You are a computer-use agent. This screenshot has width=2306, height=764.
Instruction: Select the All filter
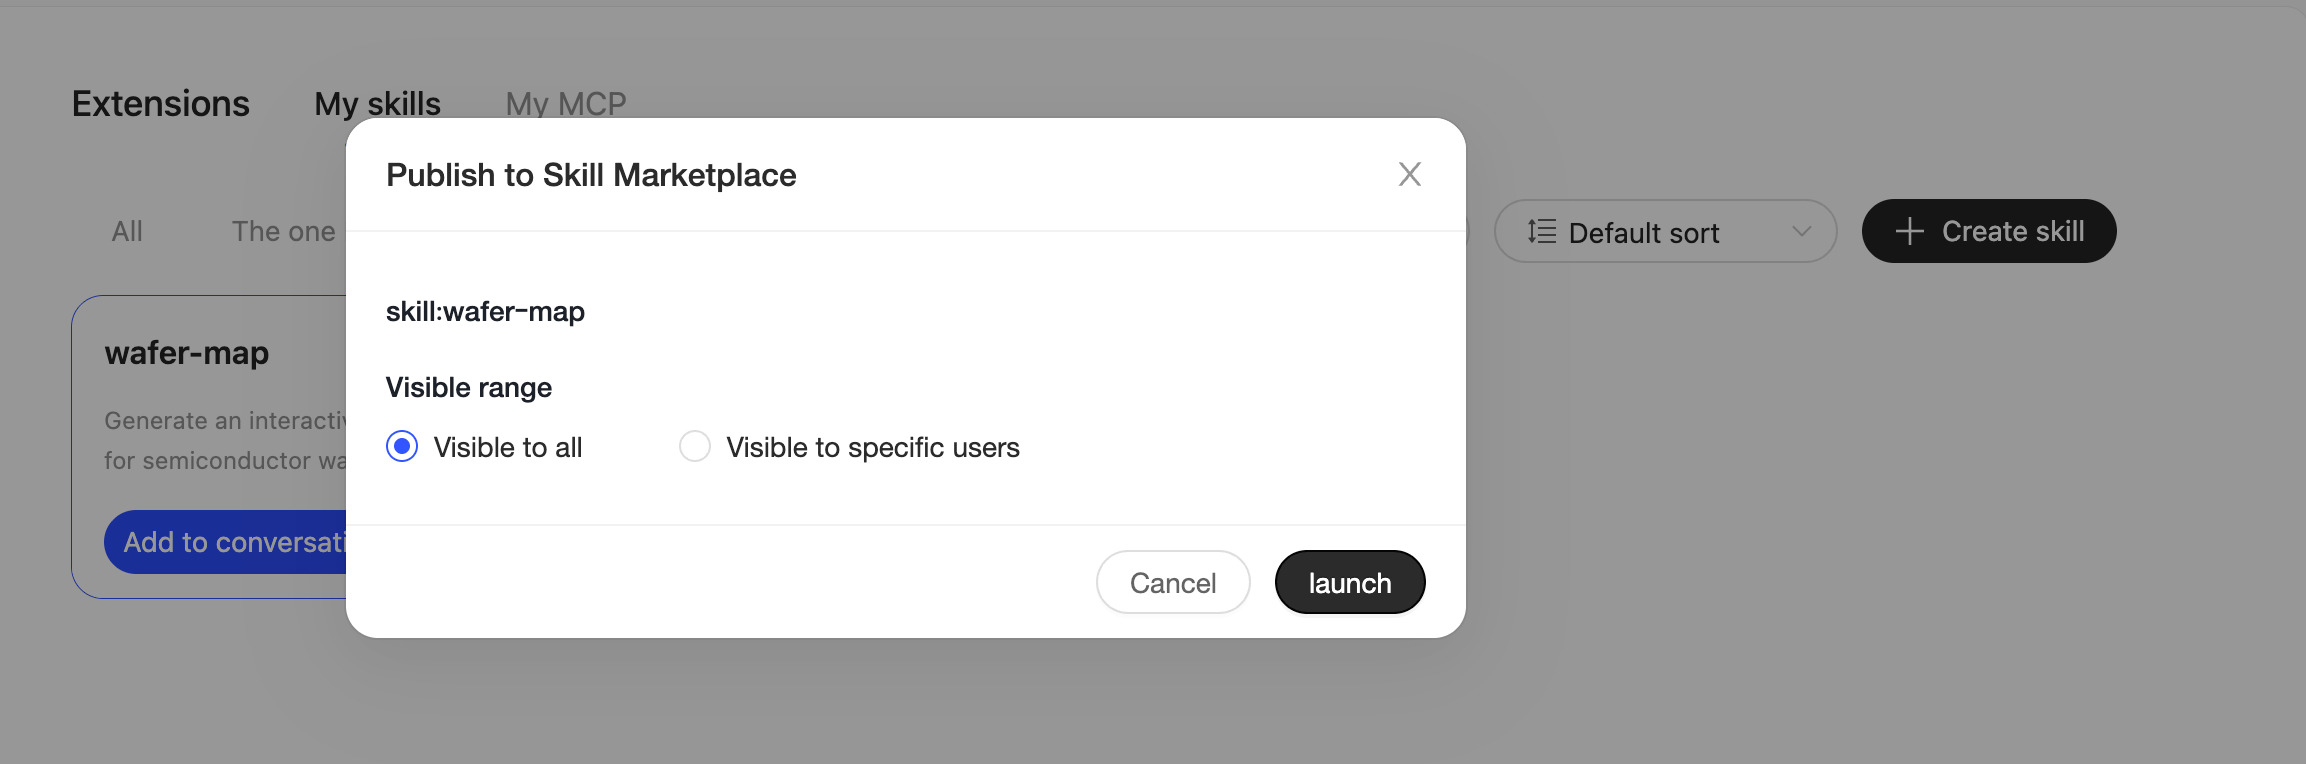click(x=127, y=231)
